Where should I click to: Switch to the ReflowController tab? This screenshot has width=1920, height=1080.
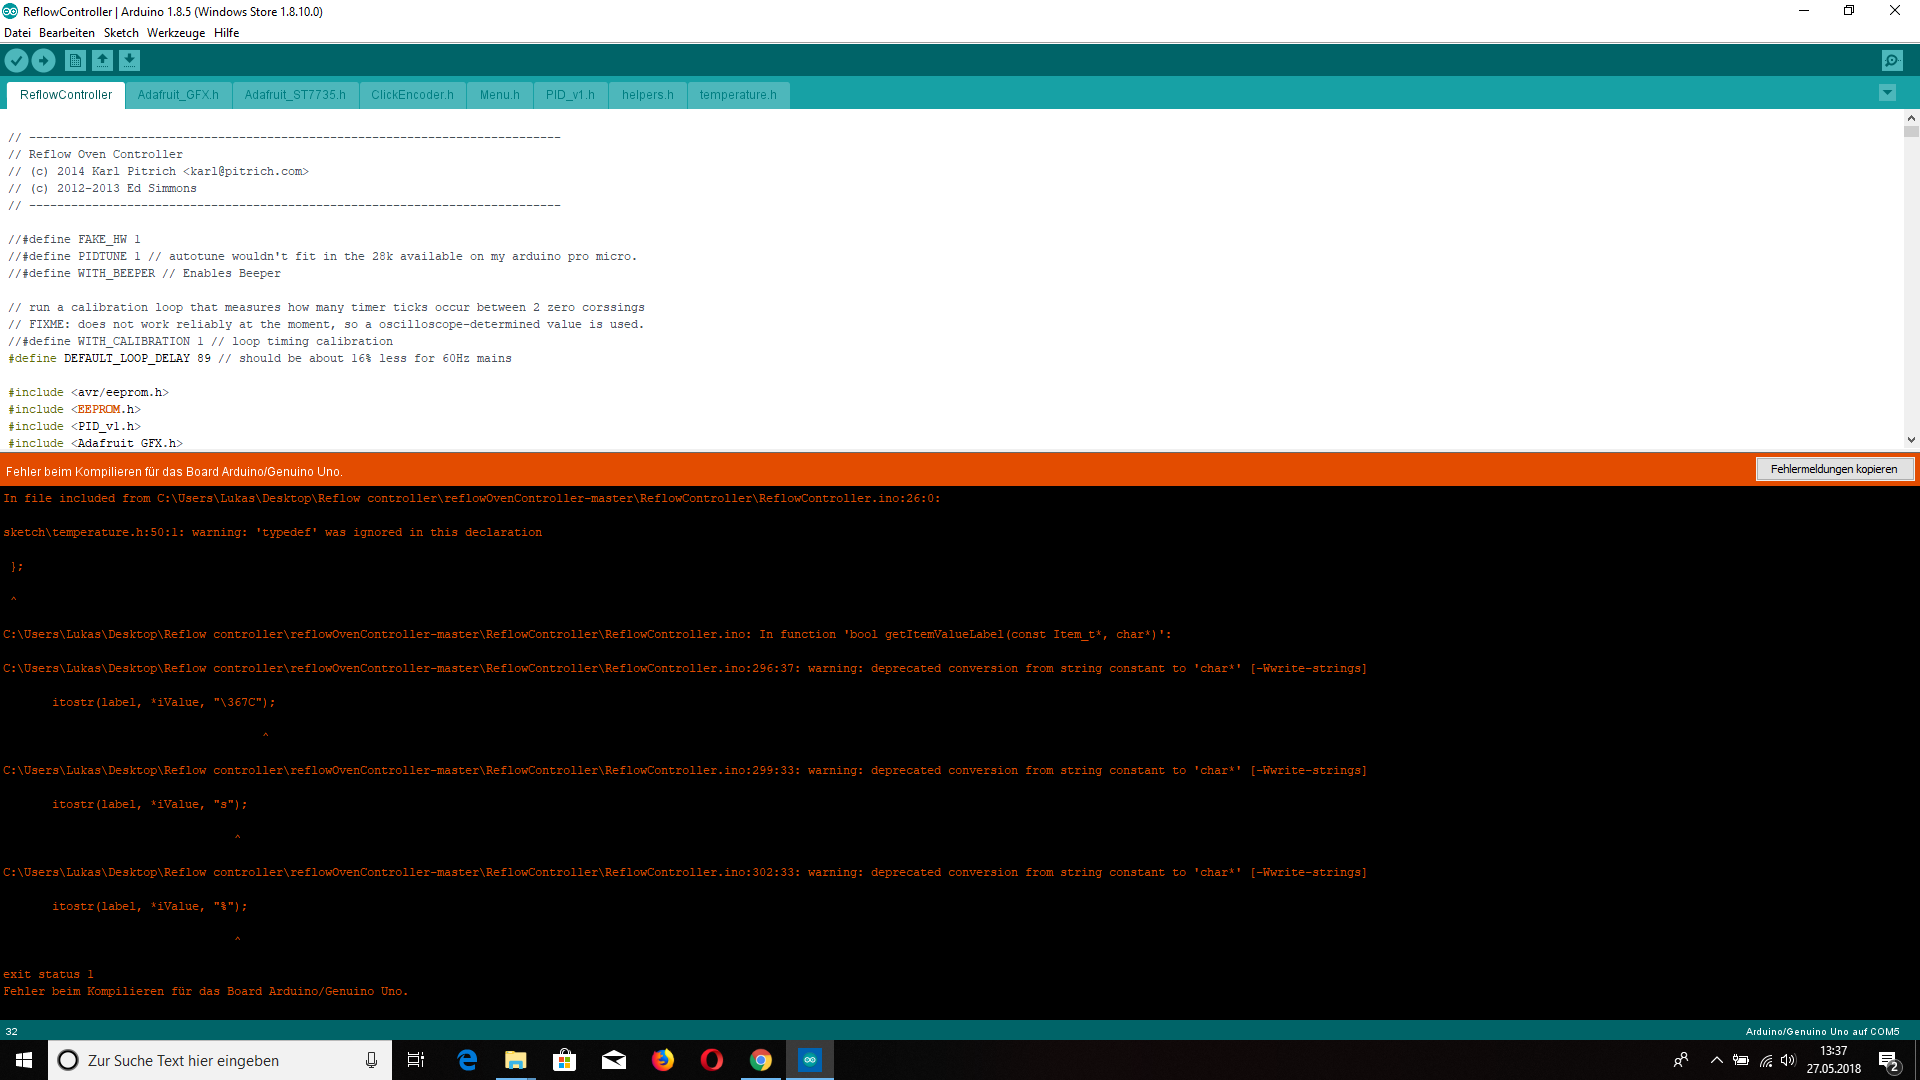[x=66, y=95]
